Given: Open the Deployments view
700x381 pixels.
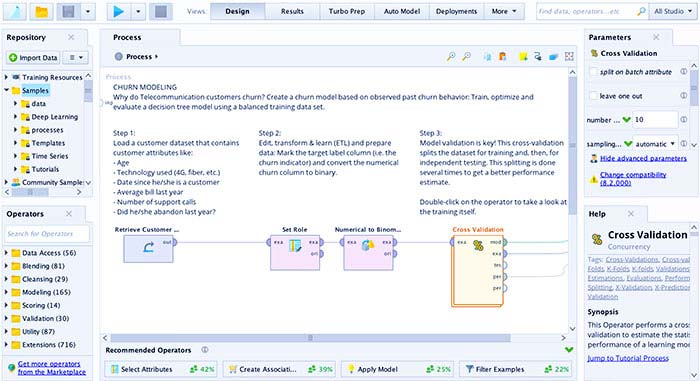Looking at the screenshot, I should coord(456,11).
